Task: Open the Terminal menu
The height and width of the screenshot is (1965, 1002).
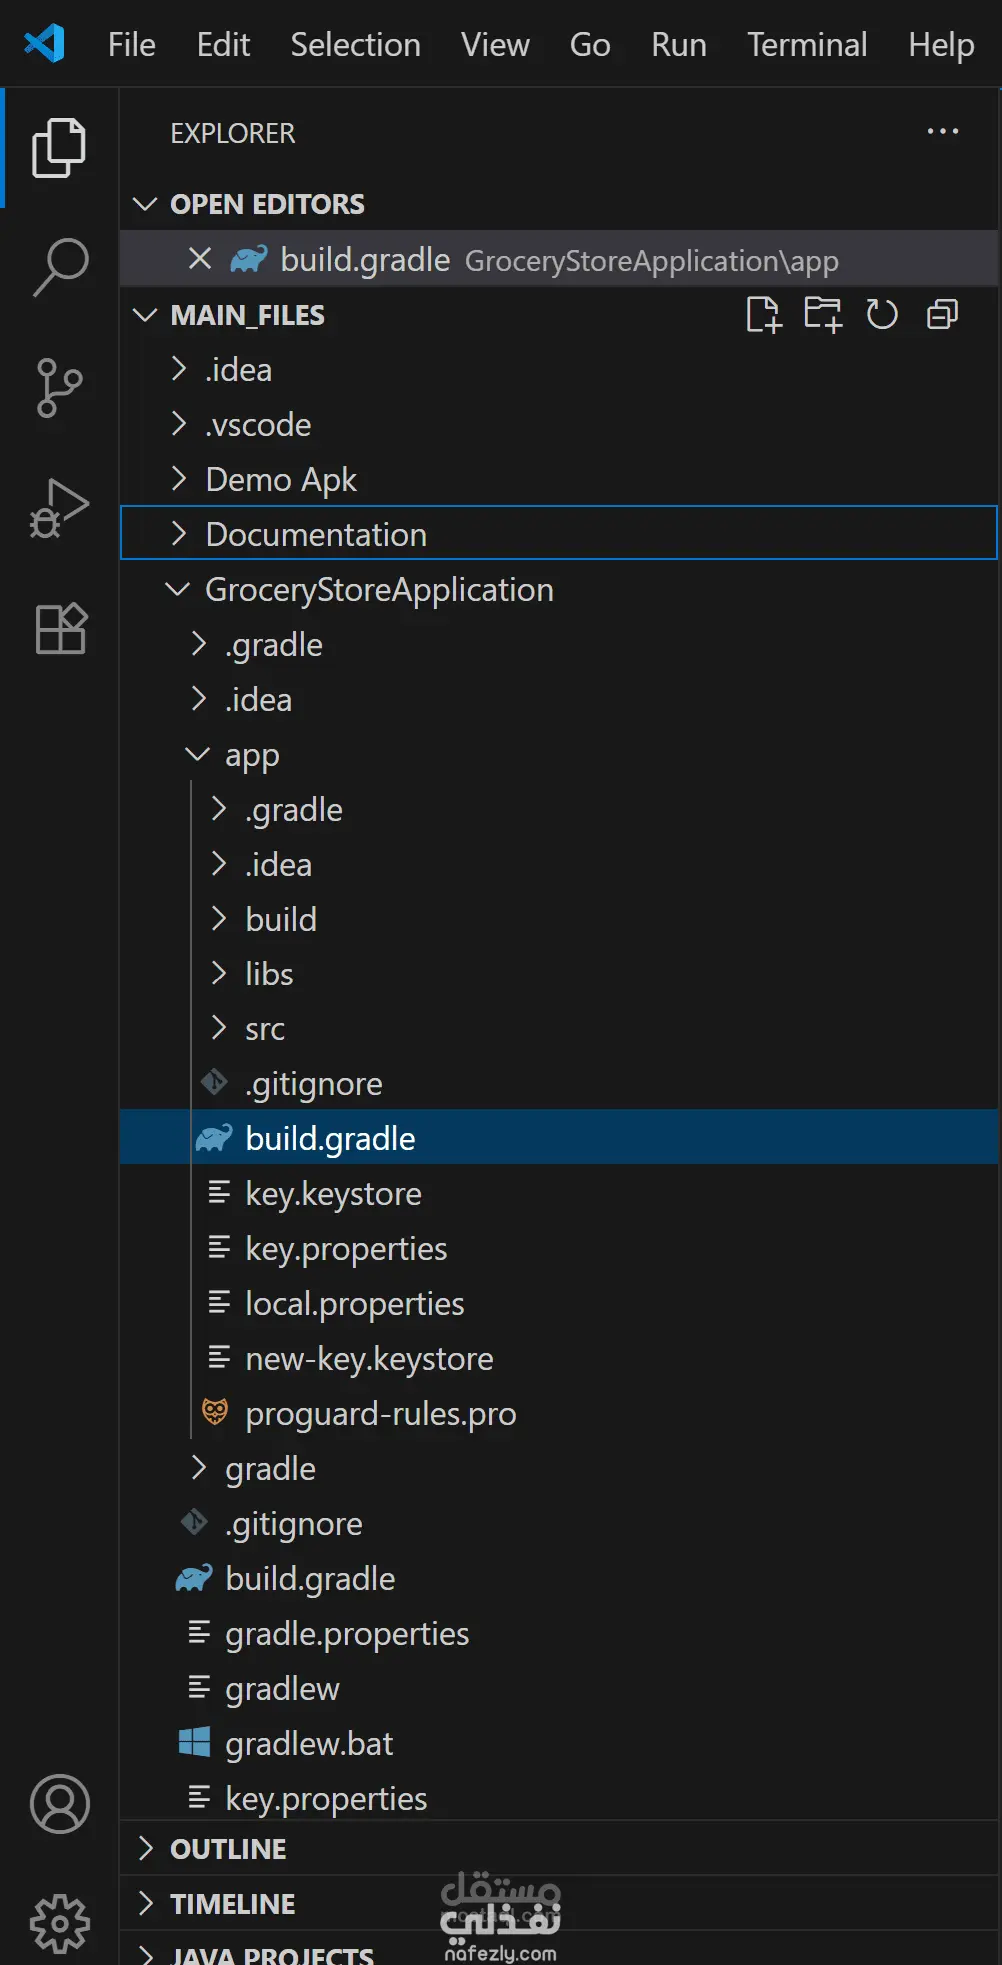Action: point(807,45)
